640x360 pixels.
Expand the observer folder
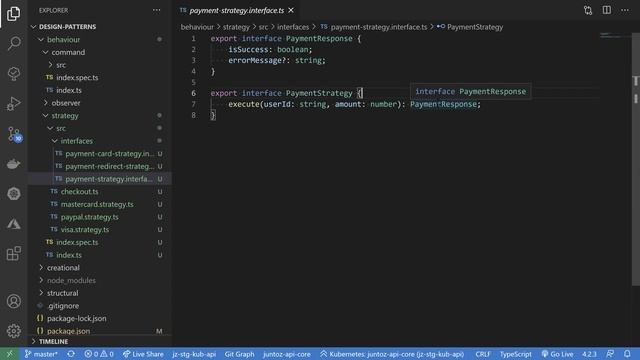coord(66,103)
